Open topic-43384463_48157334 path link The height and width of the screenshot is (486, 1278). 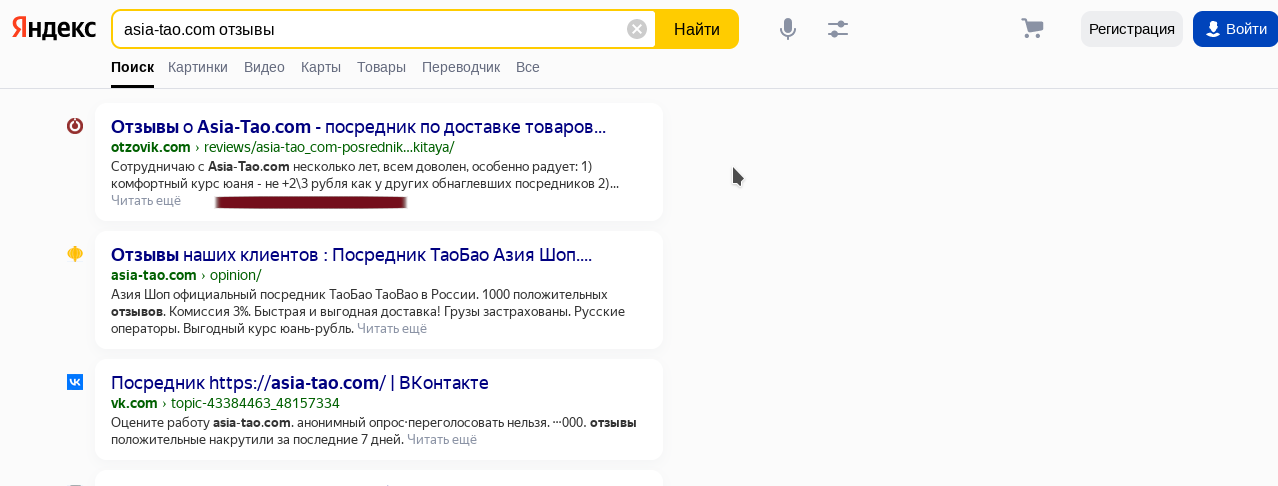click(255, 403)
